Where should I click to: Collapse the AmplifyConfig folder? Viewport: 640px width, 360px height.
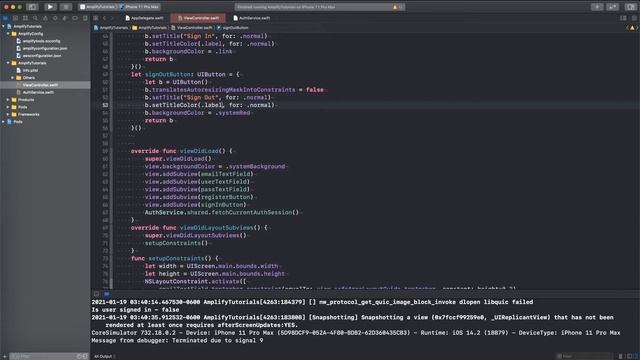click(8, 33)
